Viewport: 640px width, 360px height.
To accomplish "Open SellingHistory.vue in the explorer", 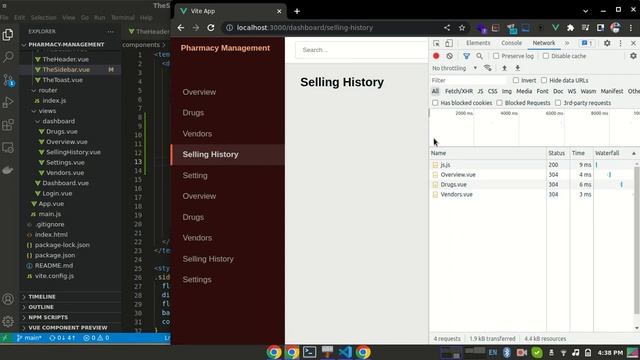I will [x=73, y=152].
